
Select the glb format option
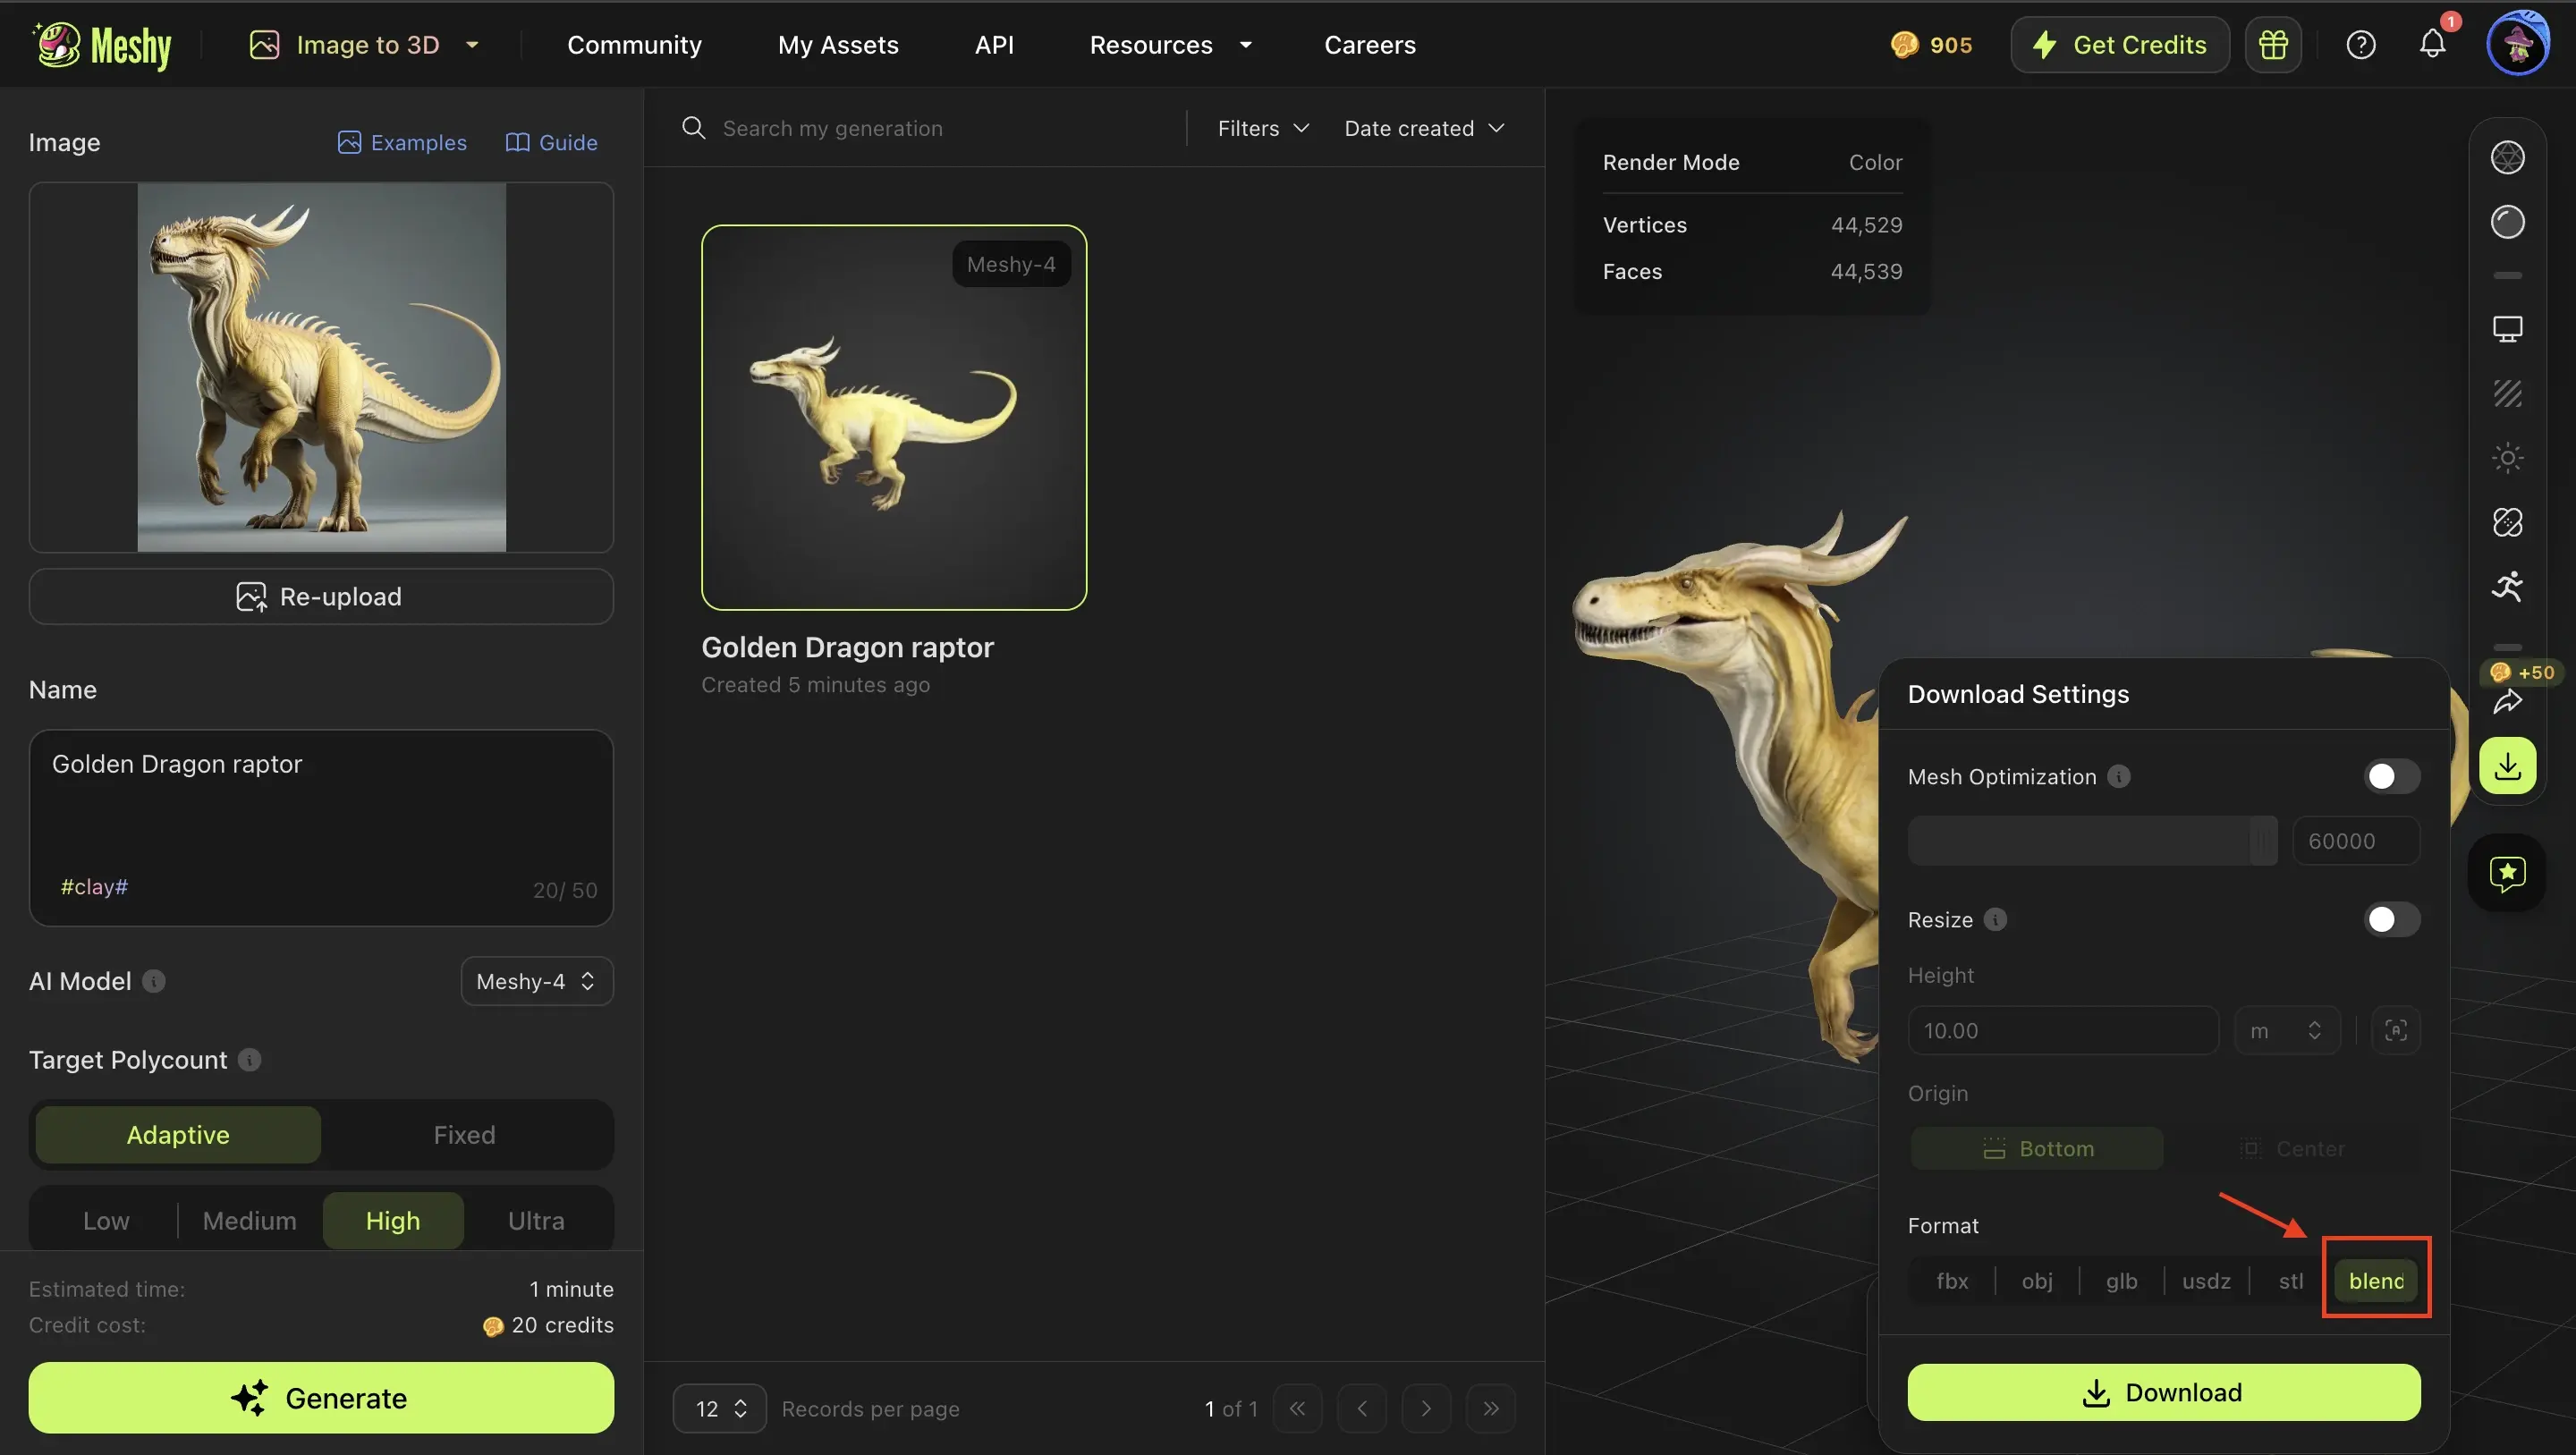click(x=2121, y=1281)
